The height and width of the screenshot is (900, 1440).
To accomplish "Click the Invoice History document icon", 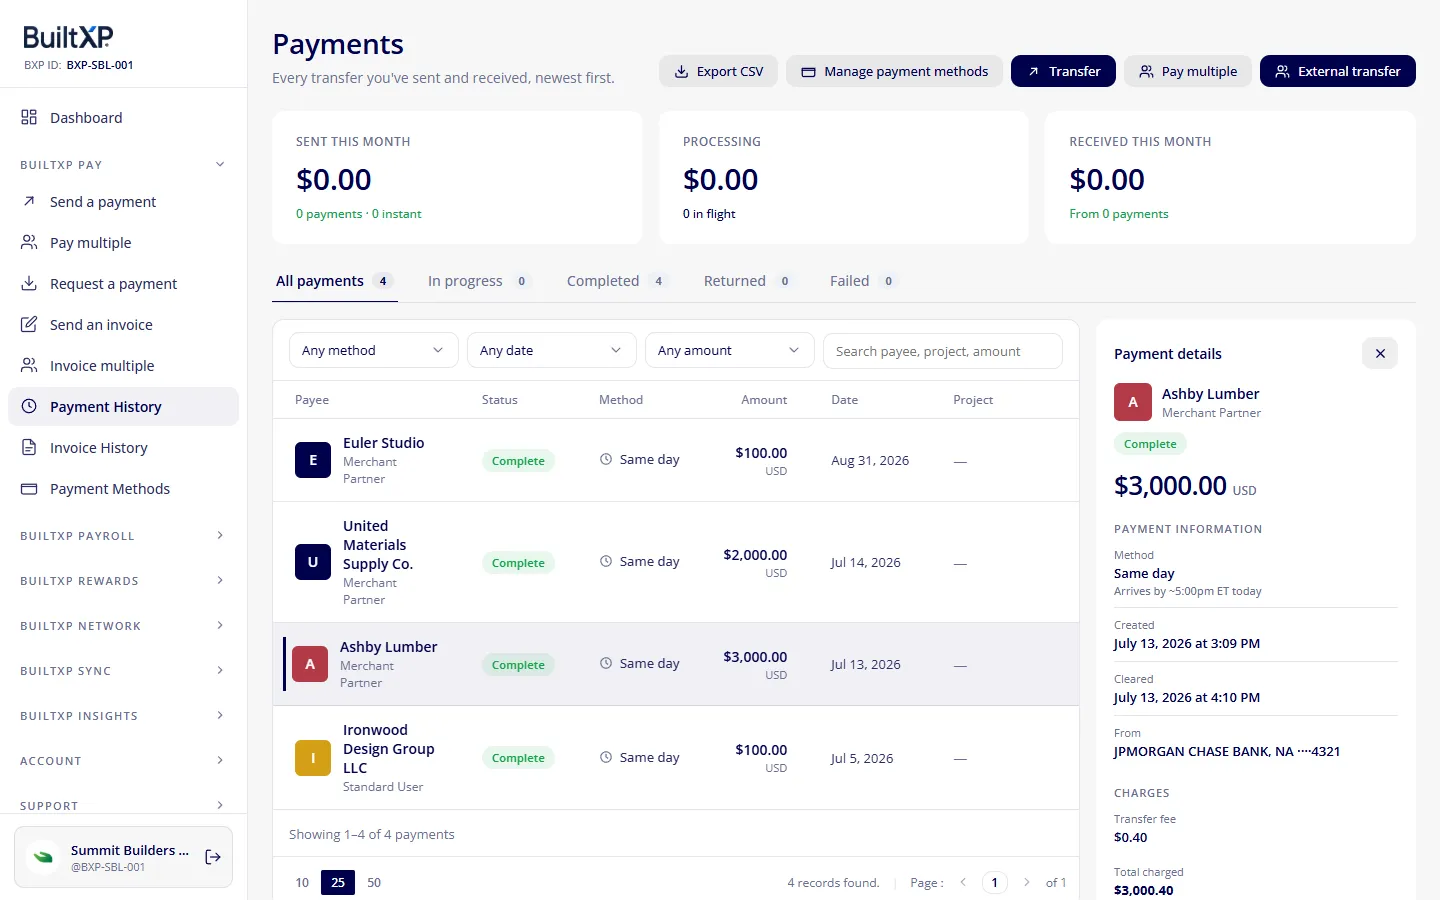I will (x=29, y=447).
